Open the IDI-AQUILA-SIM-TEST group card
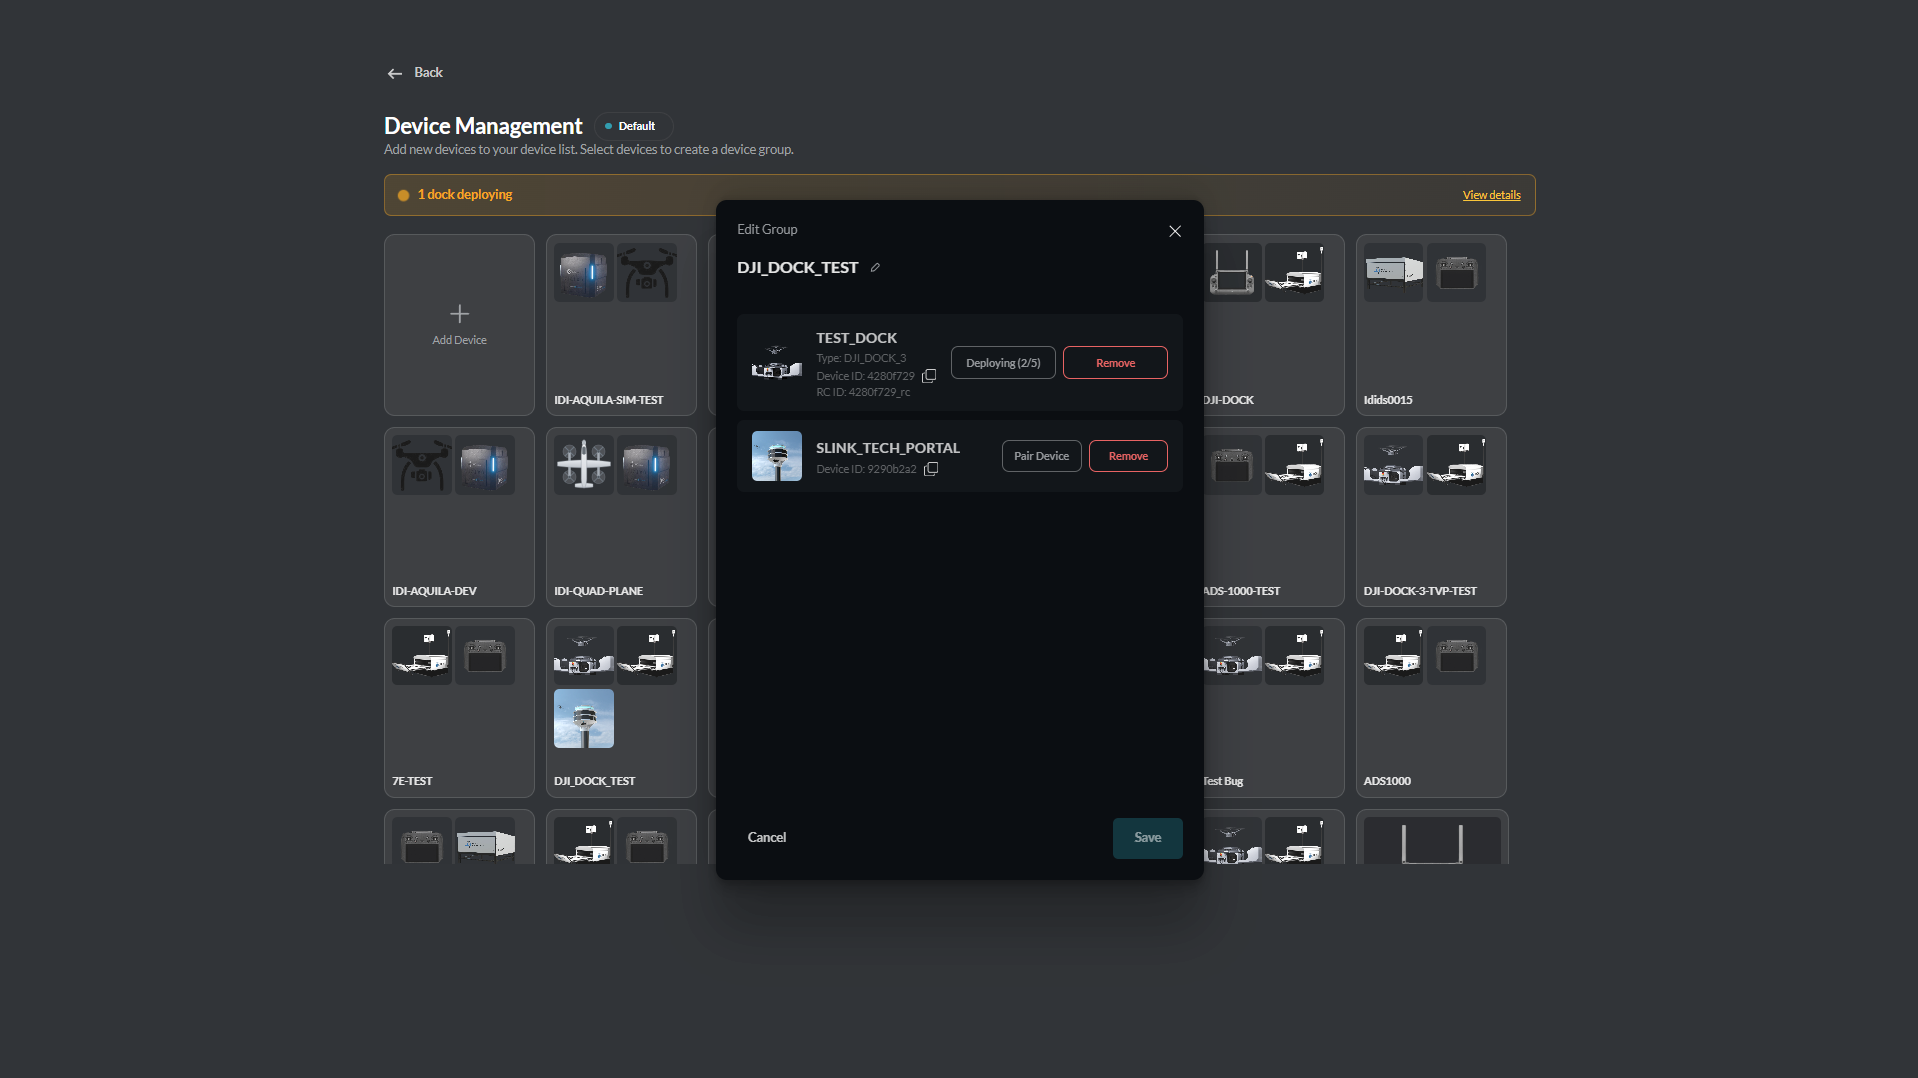1918x1078 pixels. click(621, 325)
